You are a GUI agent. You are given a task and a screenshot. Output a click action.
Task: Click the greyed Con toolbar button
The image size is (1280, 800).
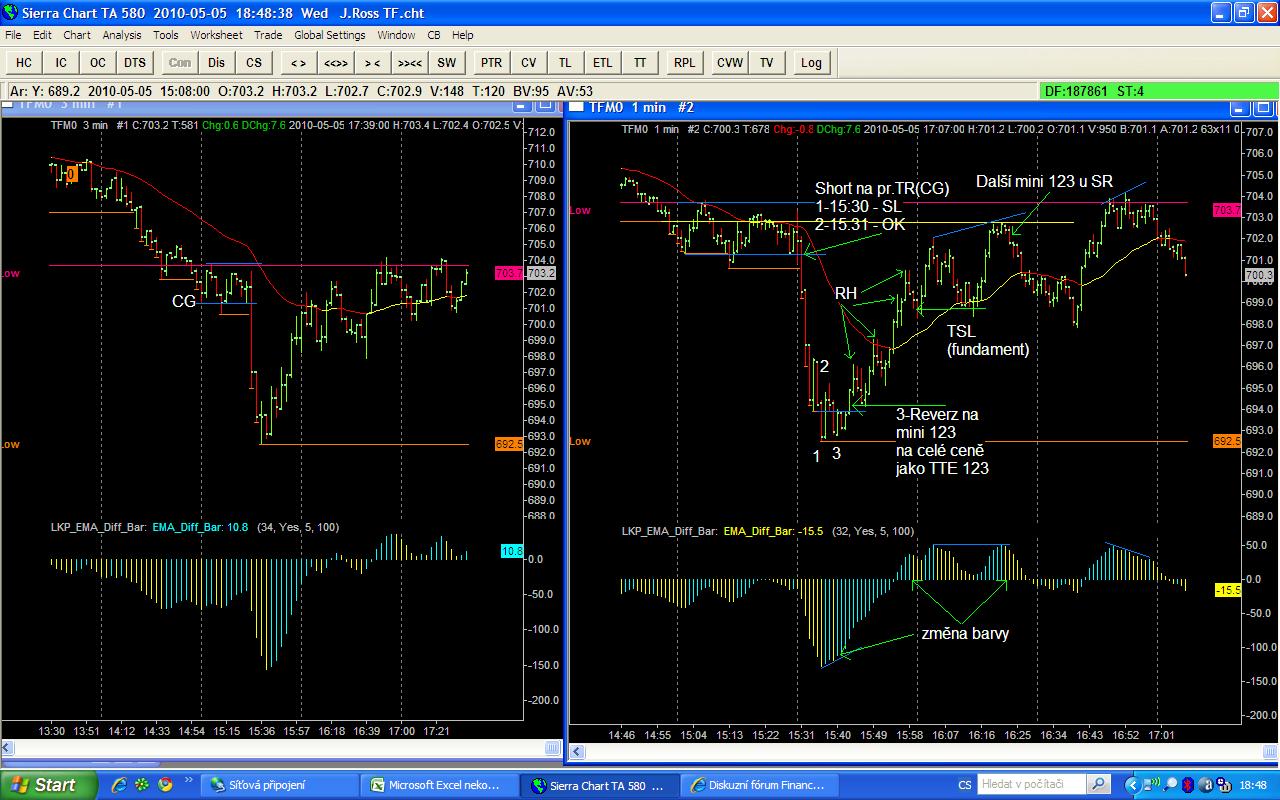pyautogui.click(x=180, y=62)
